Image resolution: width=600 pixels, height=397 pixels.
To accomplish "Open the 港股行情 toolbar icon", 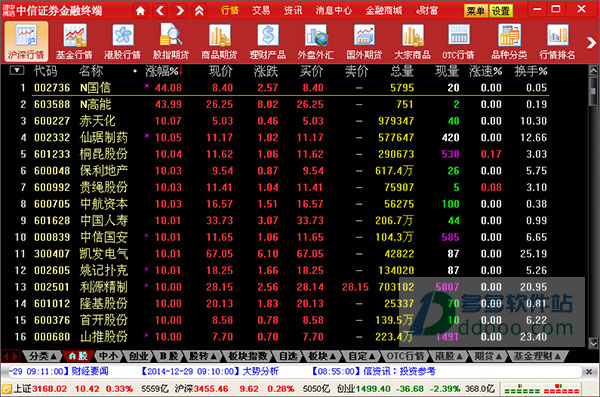I will click(122, 41).
